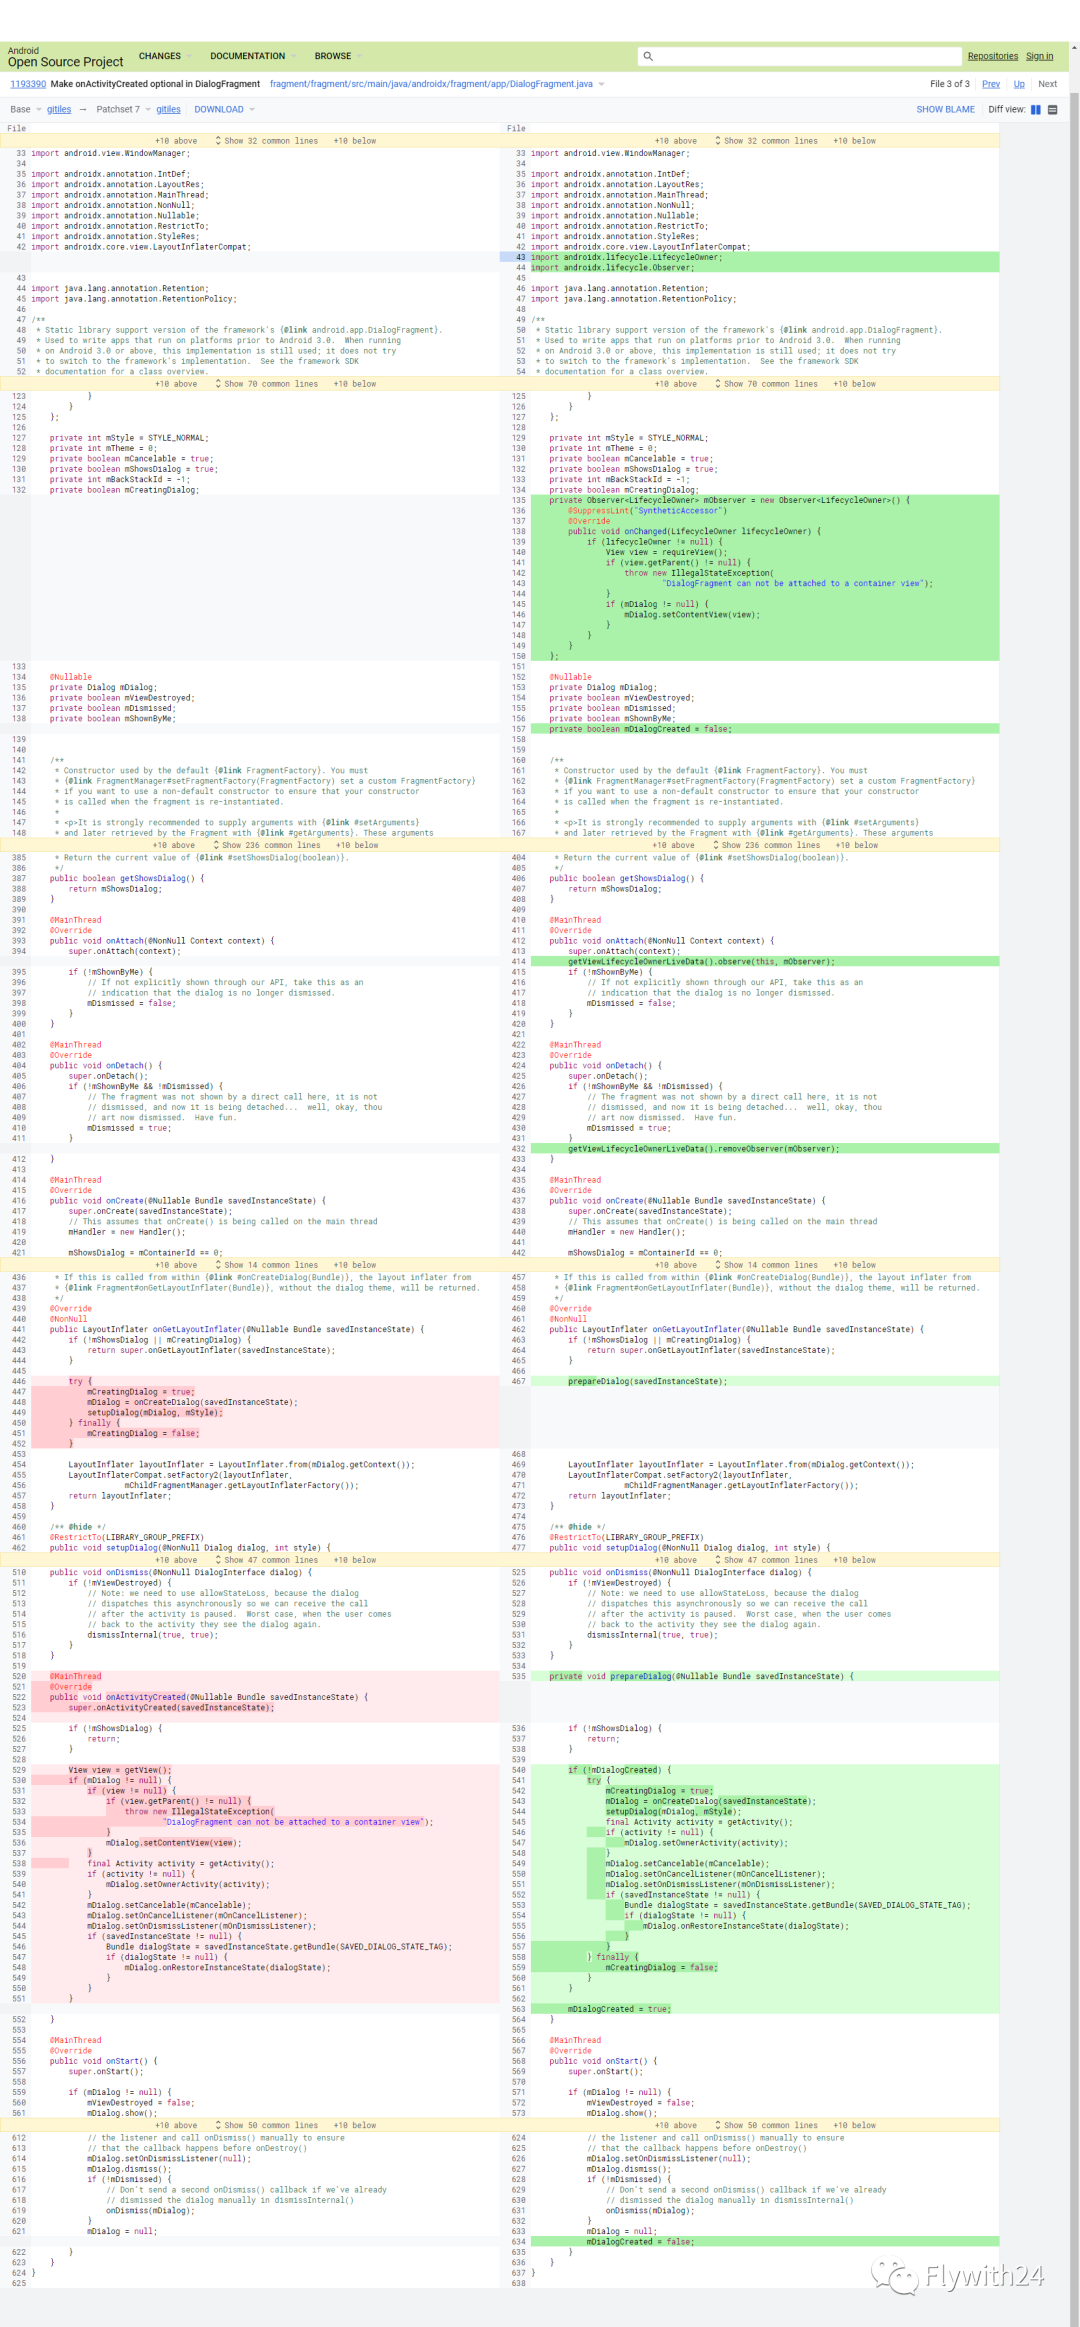The height and width of the screenshot is (2327, 1080).
Task: Expand +10 below beside right Show 50 lines
Action: [x=855, y=2125]
